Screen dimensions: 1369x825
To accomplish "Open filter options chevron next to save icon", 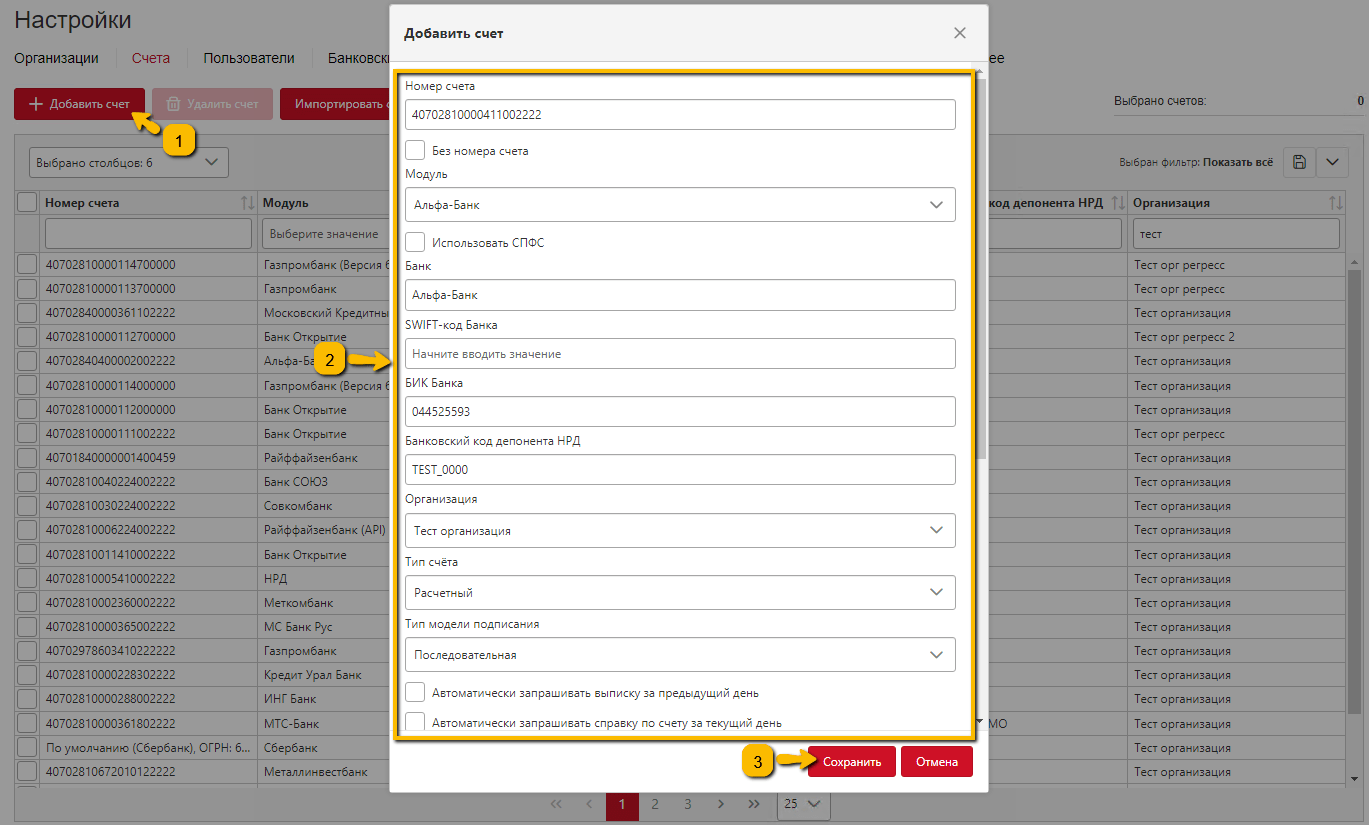I will (1332, 162).
